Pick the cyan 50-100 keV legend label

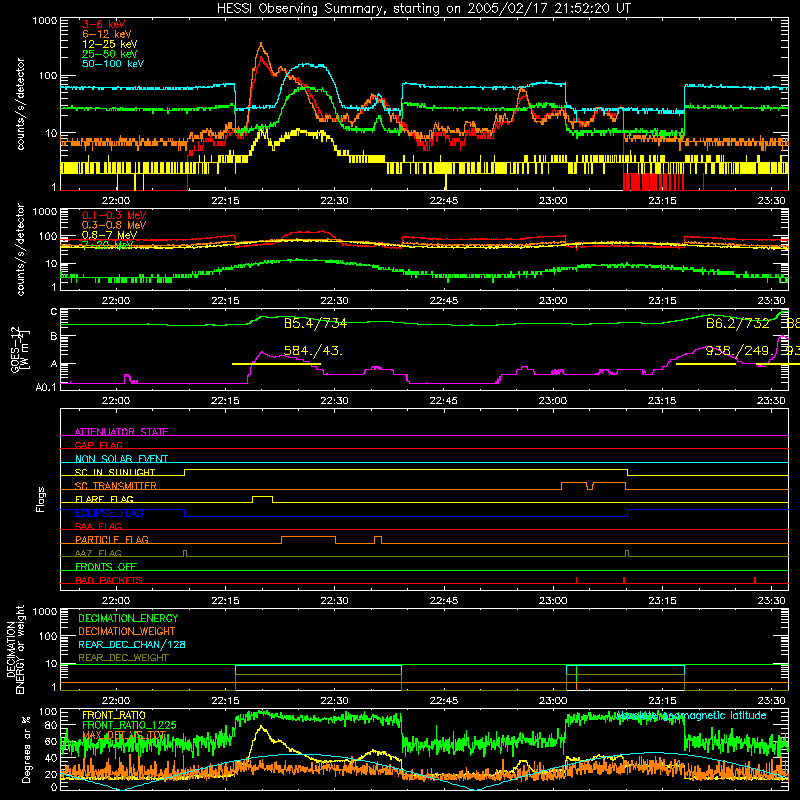(x=113, y=64)
